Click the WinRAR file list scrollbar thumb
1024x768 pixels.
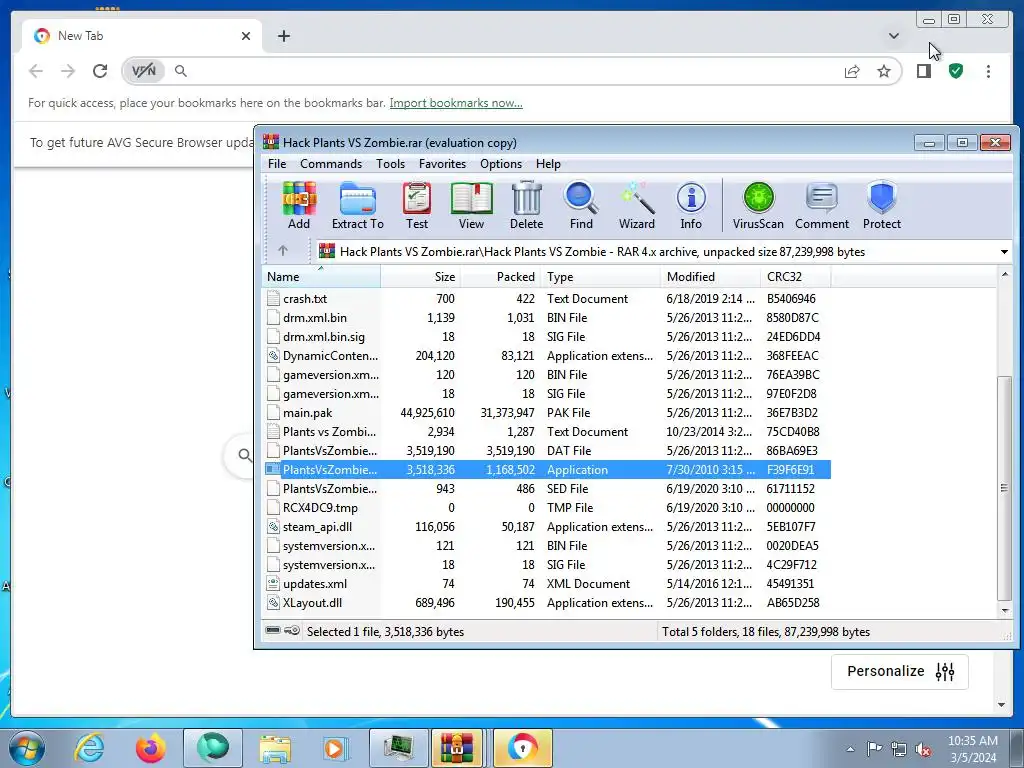point(1004,488)
